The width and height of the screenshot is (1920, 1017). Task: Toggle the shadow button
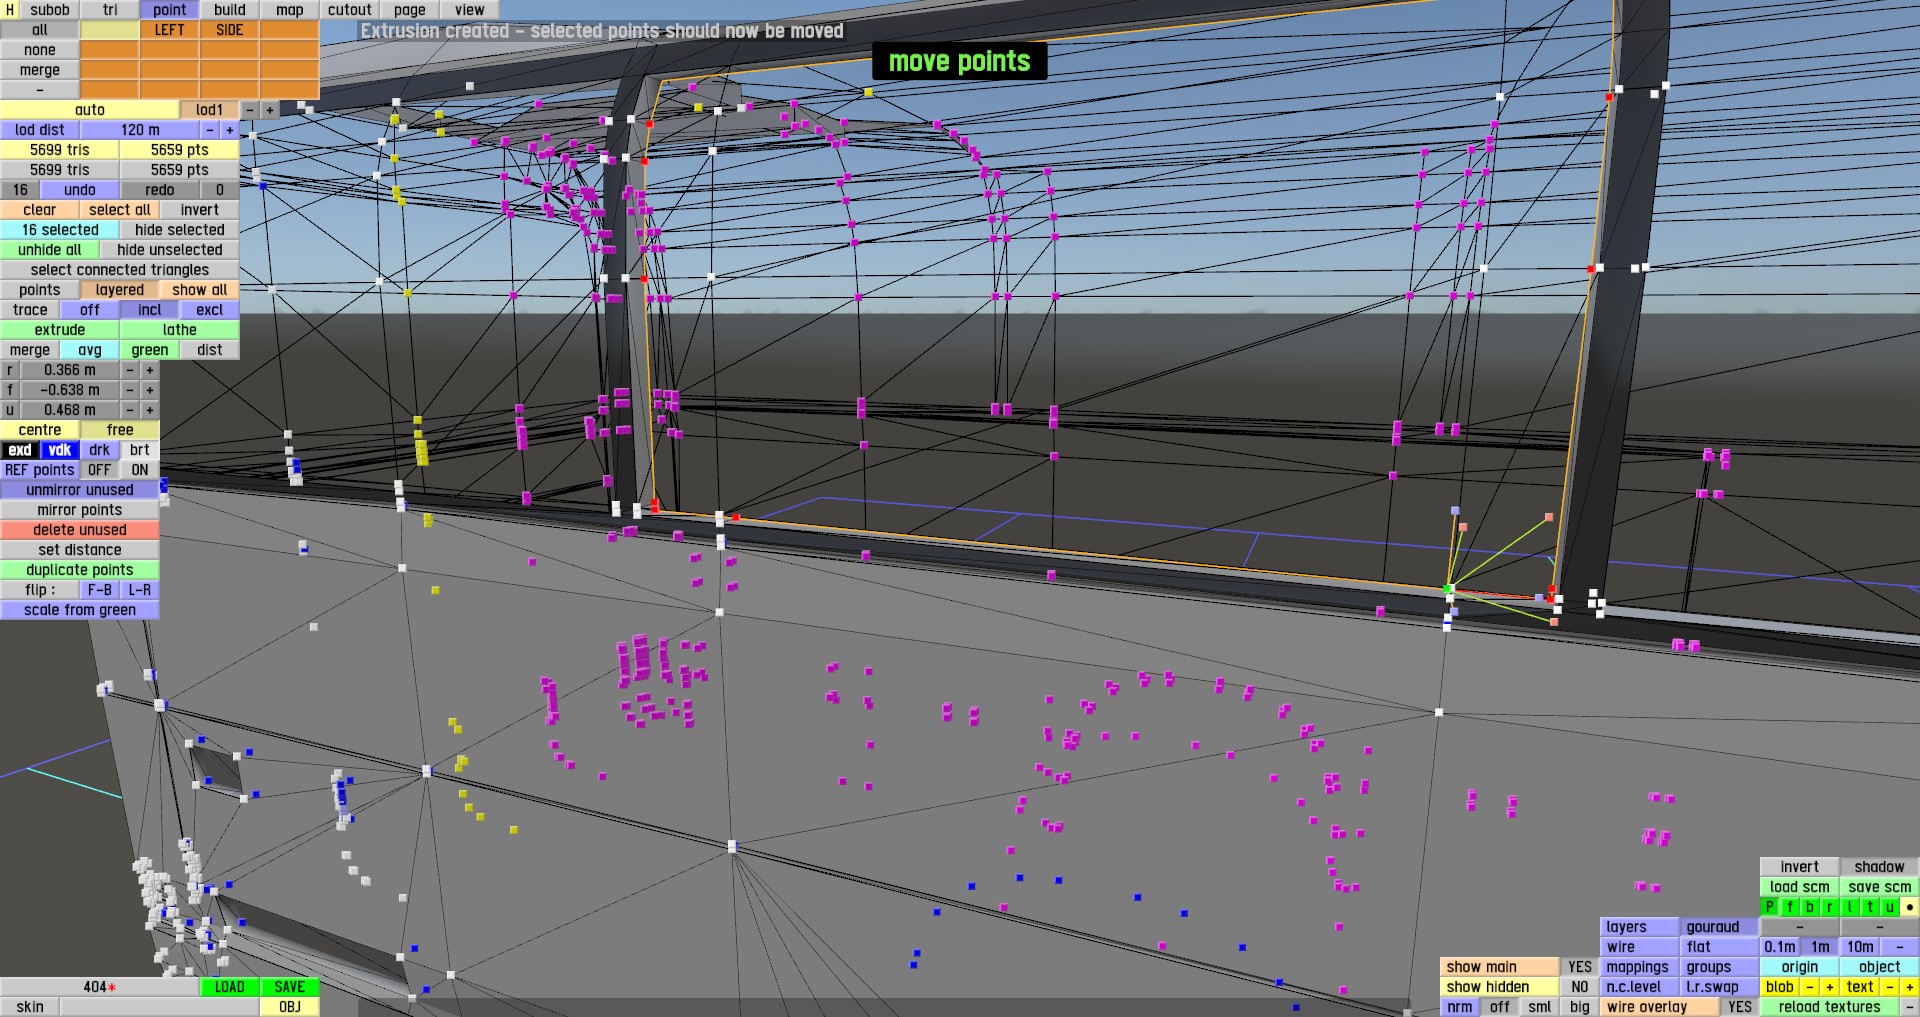1880,867
